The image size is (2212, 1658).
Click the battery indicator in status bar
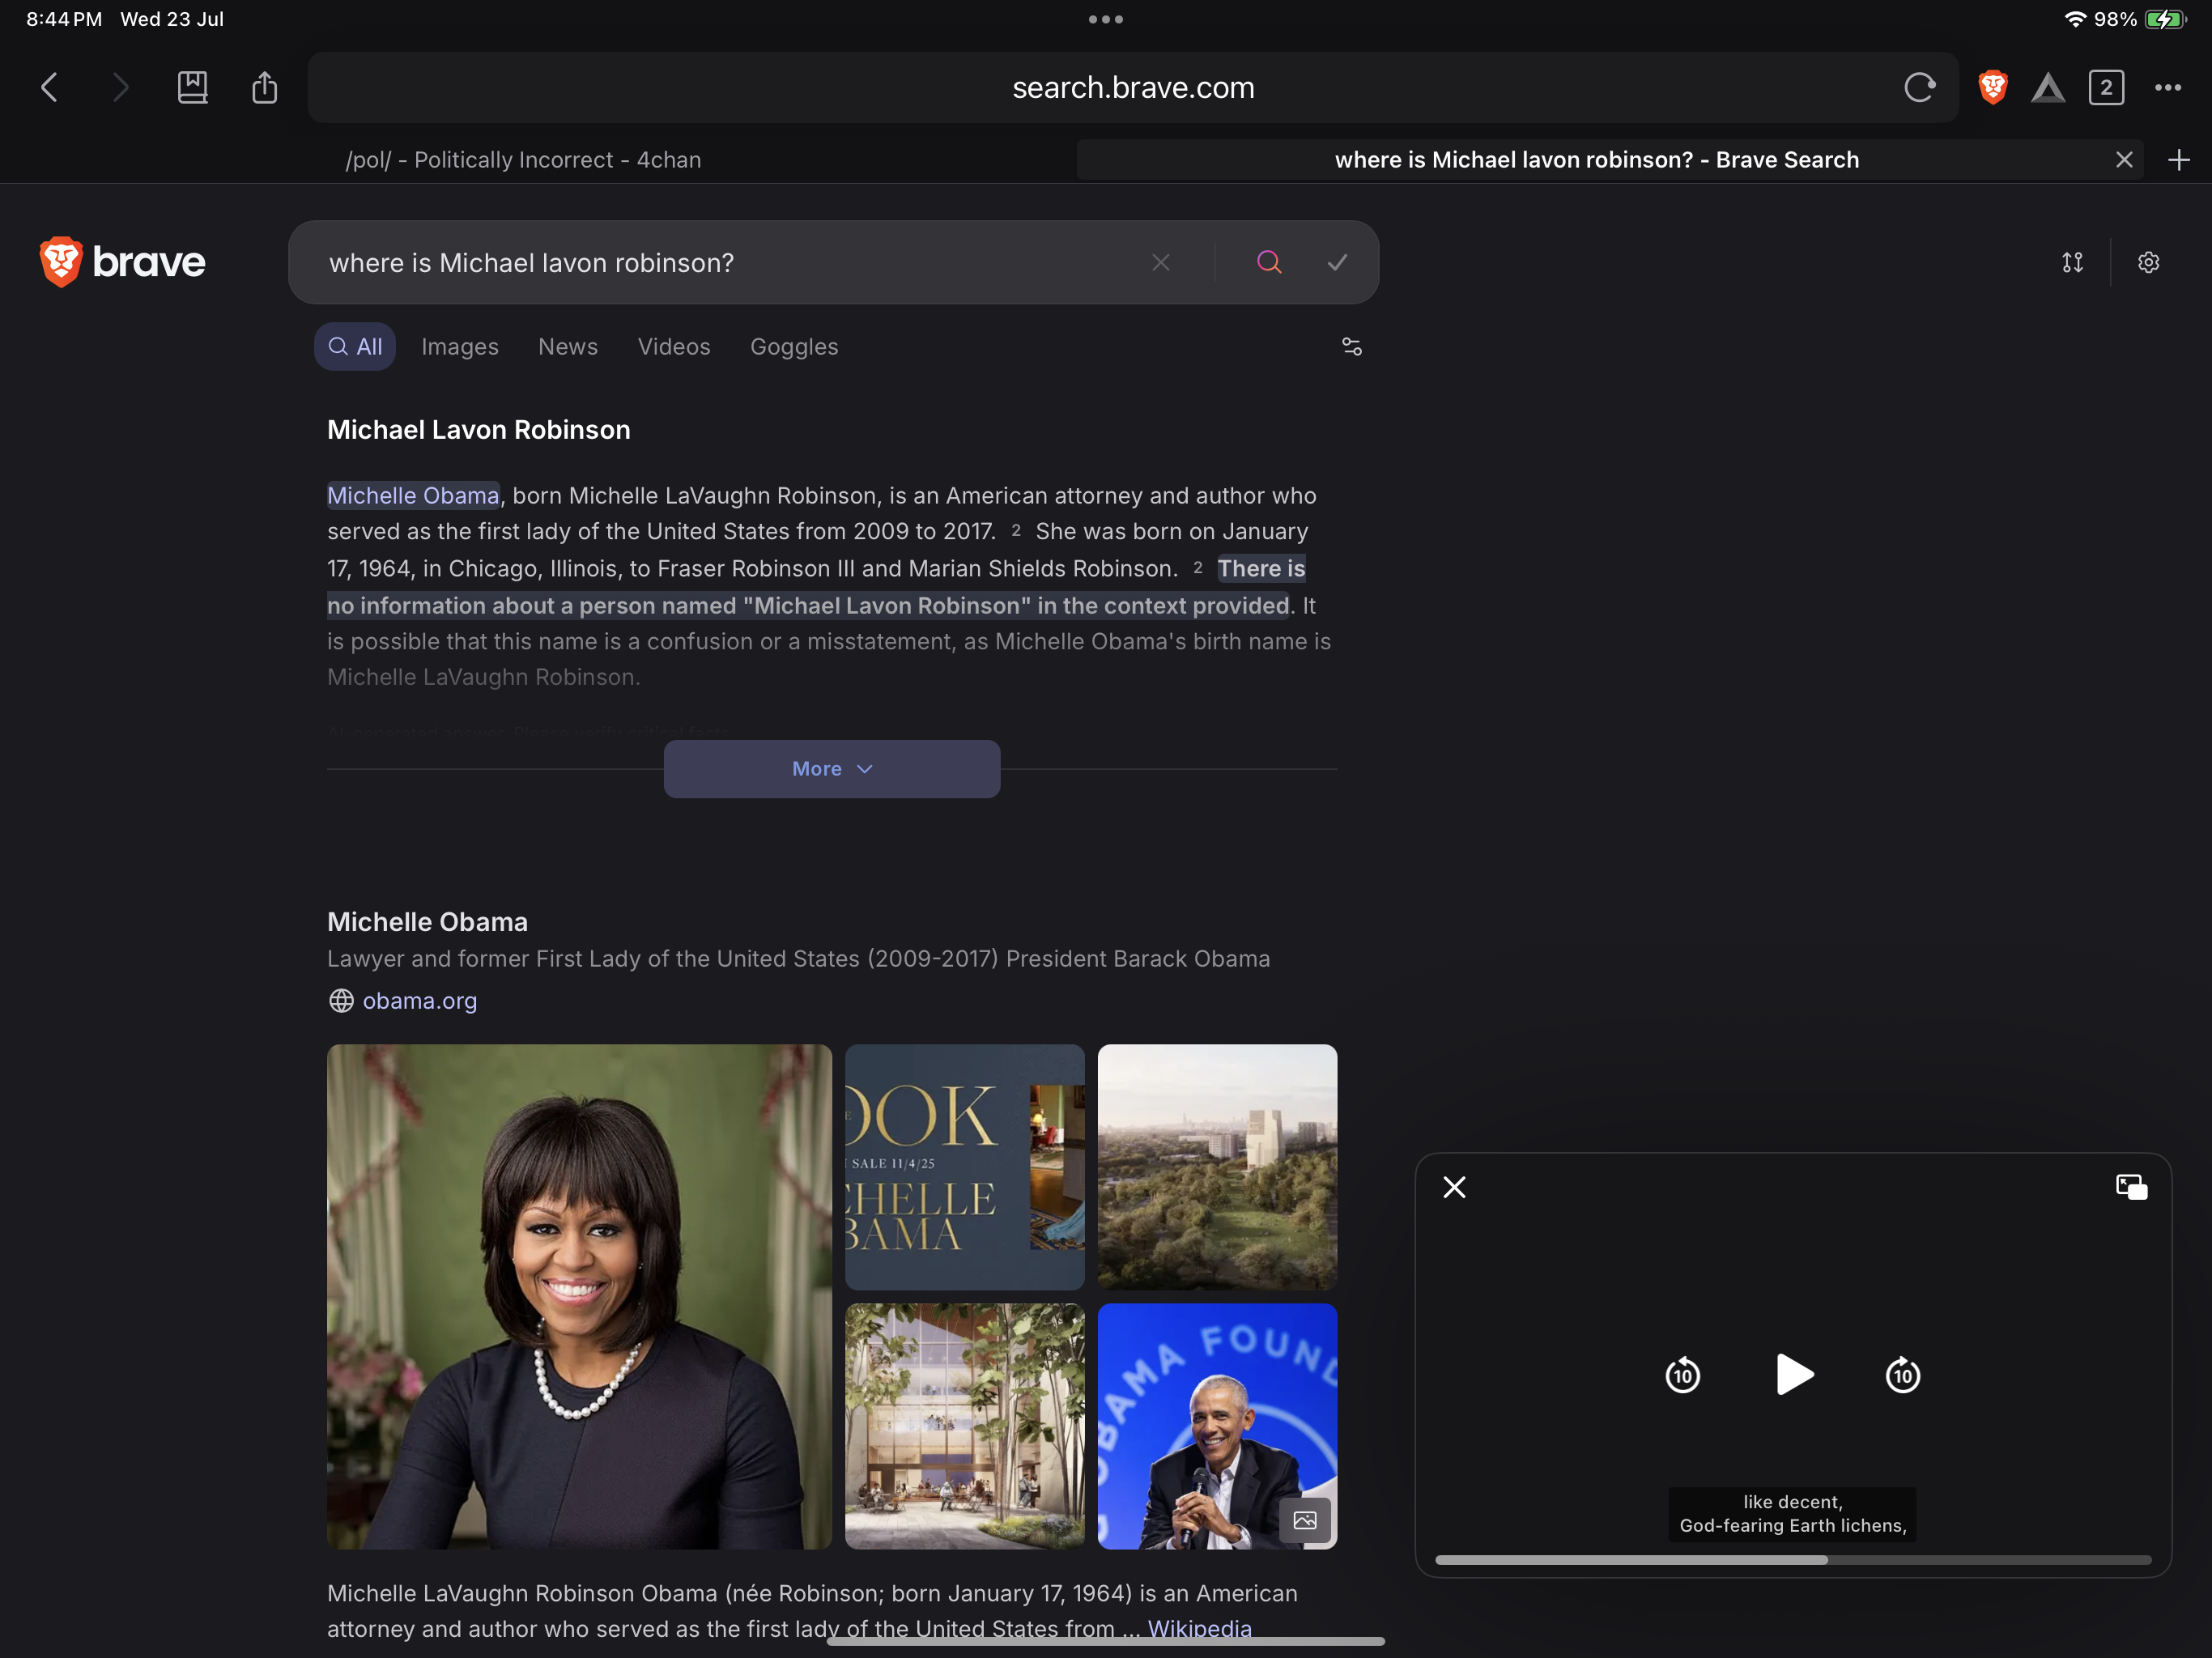coord(2164,19)
